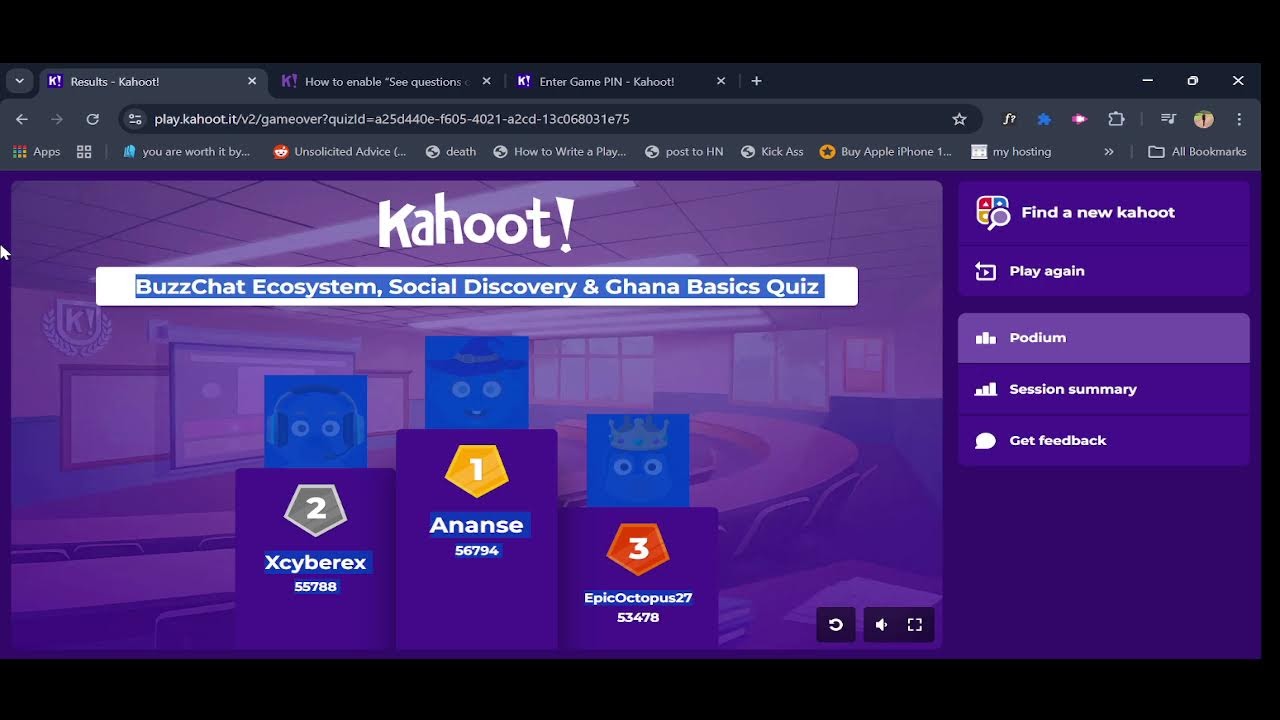Click the tab groups grid icon
Viewport: 1280px width, 720px height.
[84, 152]
